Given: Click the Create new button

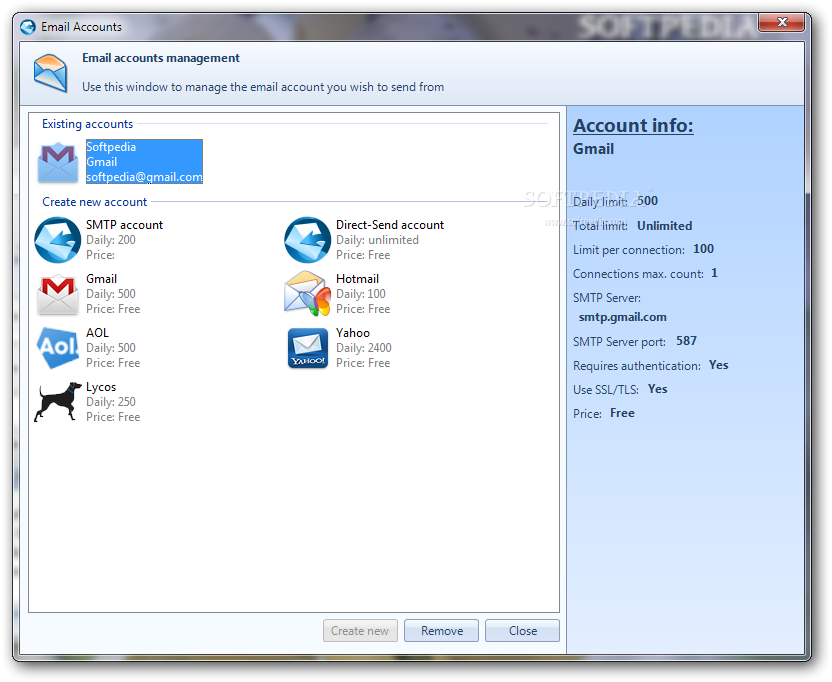Looking at the screenshot, I should click(360, 631).
